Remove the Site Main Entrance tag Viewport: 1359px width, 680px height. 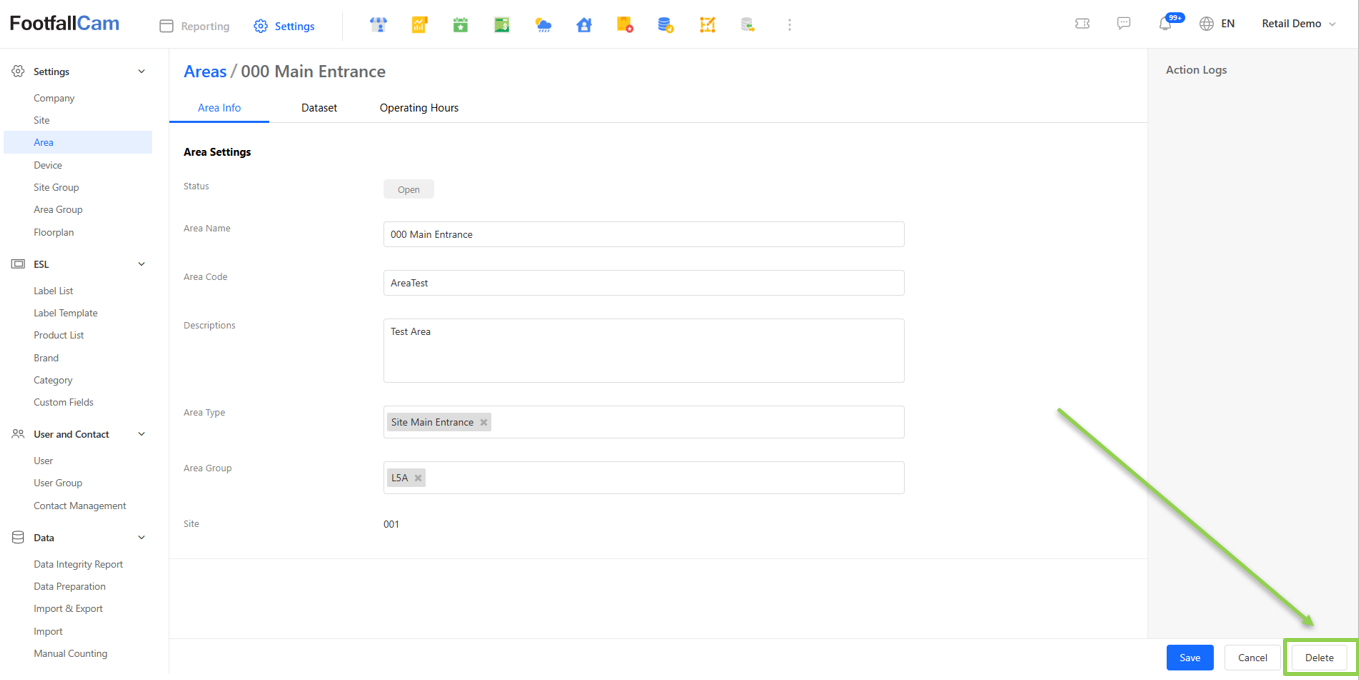click(484, 423)
